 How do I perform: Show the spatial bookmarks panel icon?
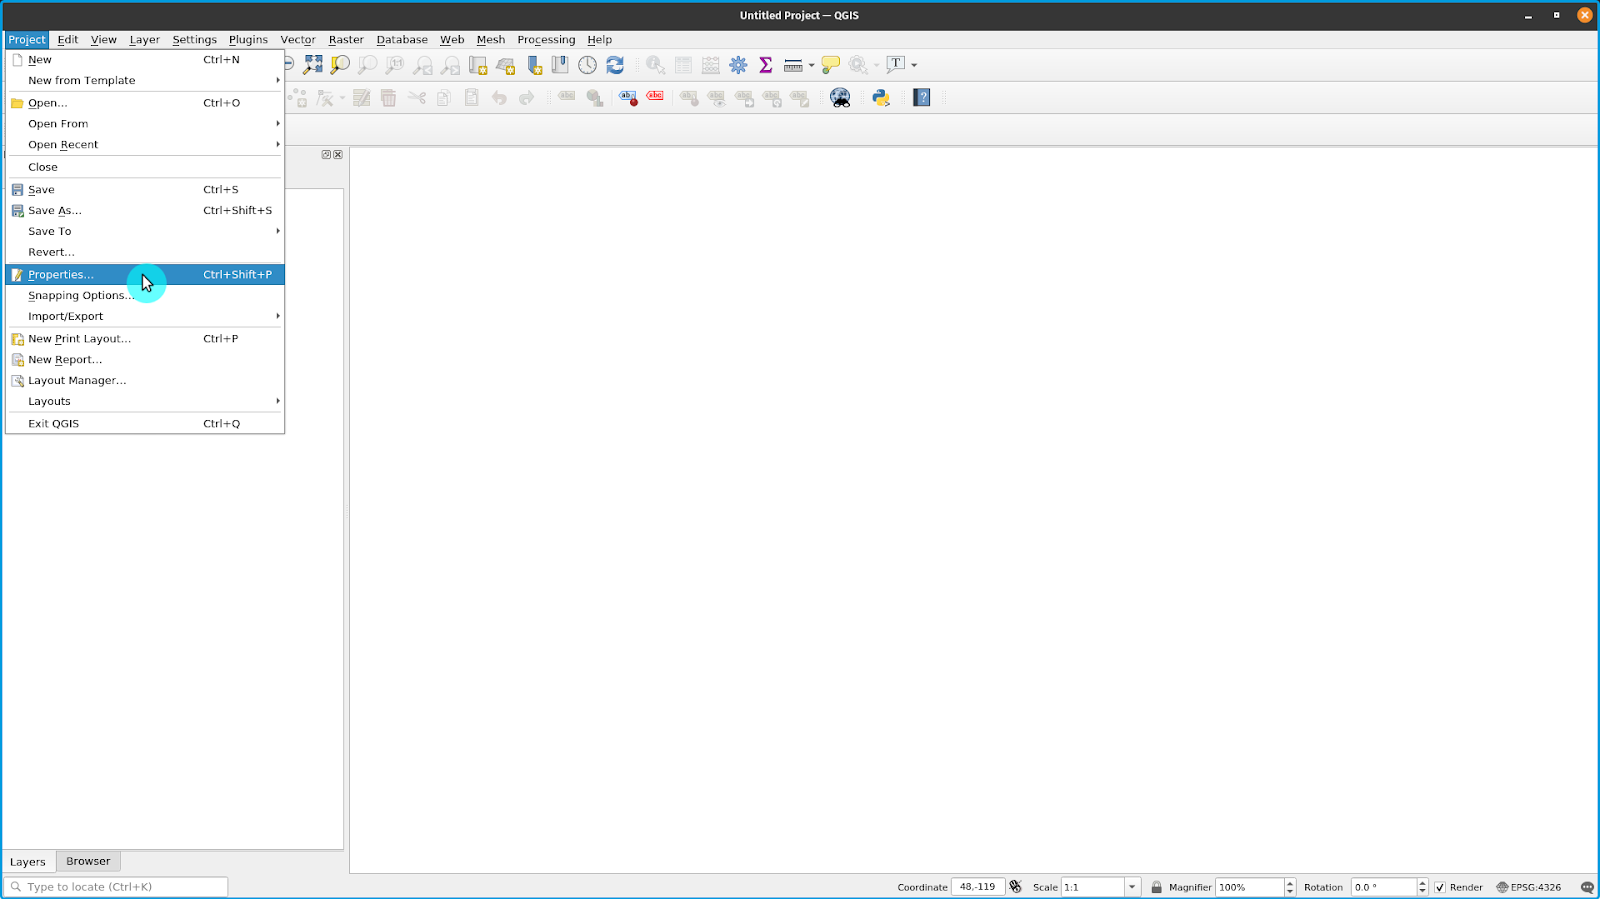click(560, 64)
